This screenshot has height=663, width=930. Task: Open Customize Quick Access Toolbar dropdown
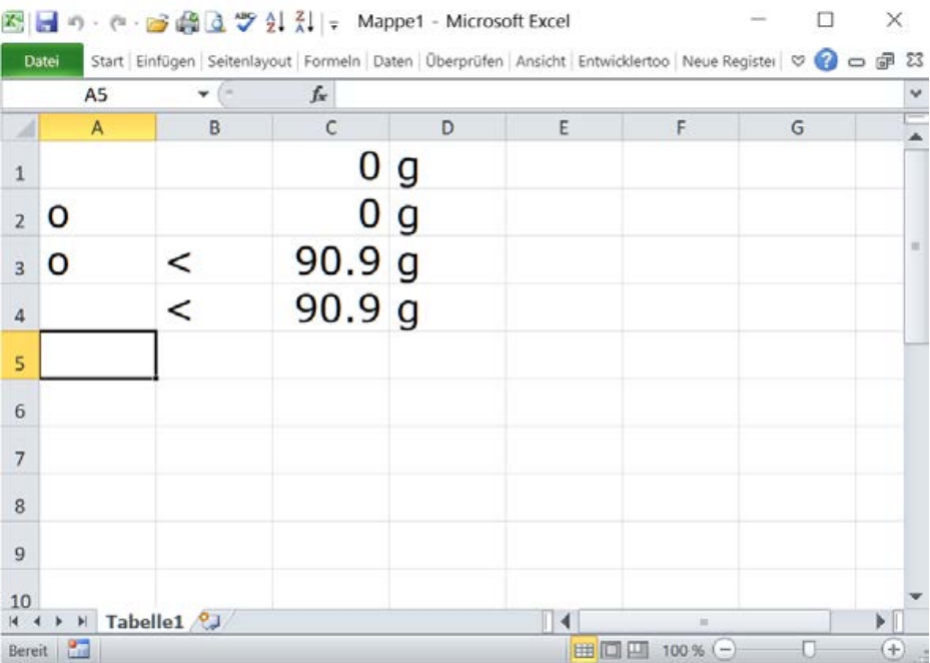333,22
